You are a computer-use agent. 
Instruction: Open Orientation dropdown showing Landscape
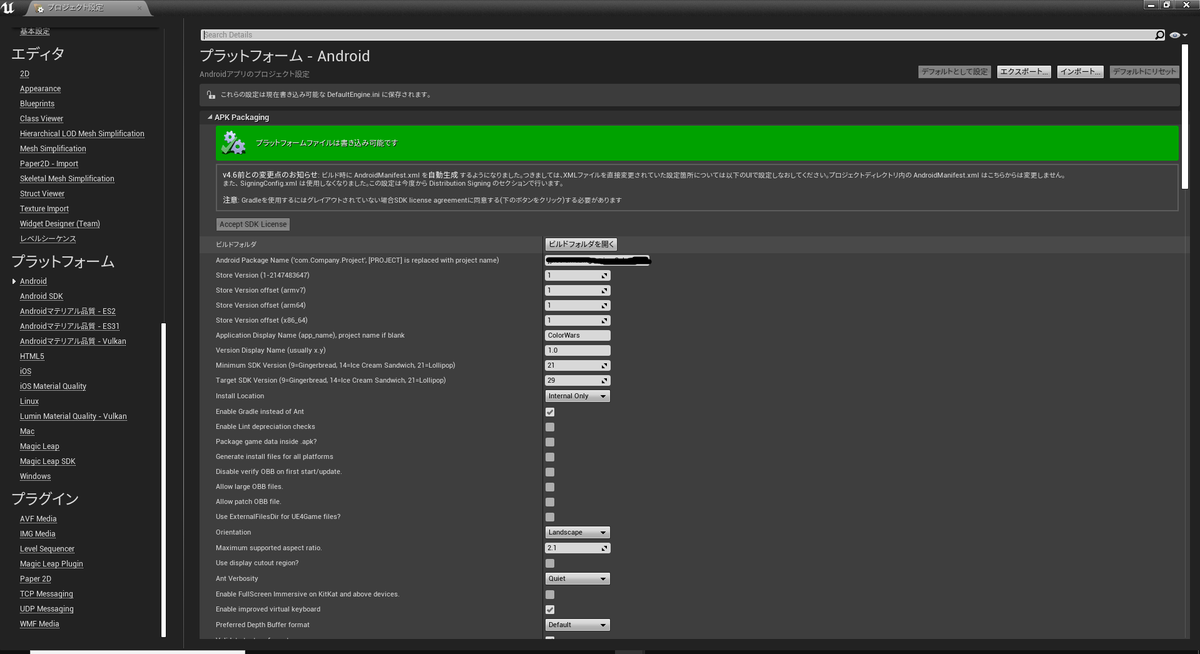pyautogui.click(x=577, y=533)
